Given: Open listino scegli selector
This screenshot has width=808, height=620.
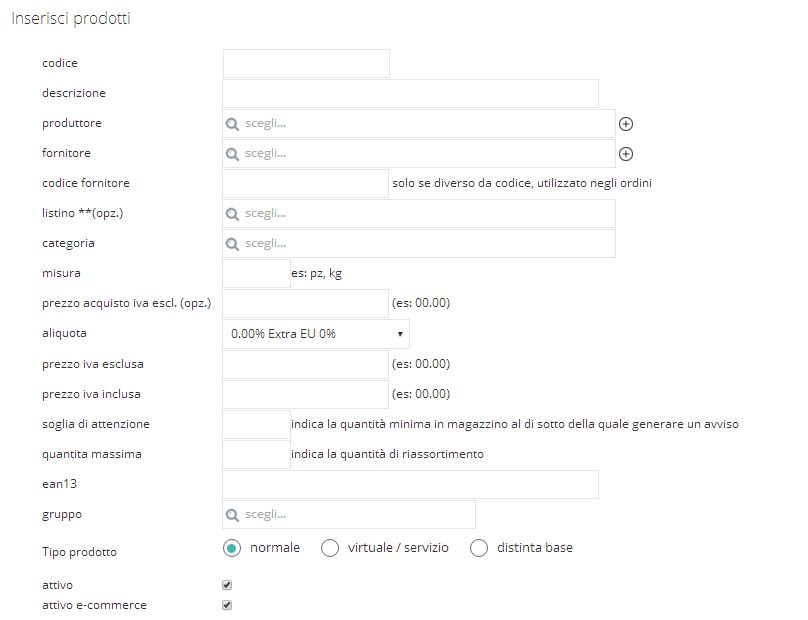Looking at the screenshot, I should tap(419, 213).
